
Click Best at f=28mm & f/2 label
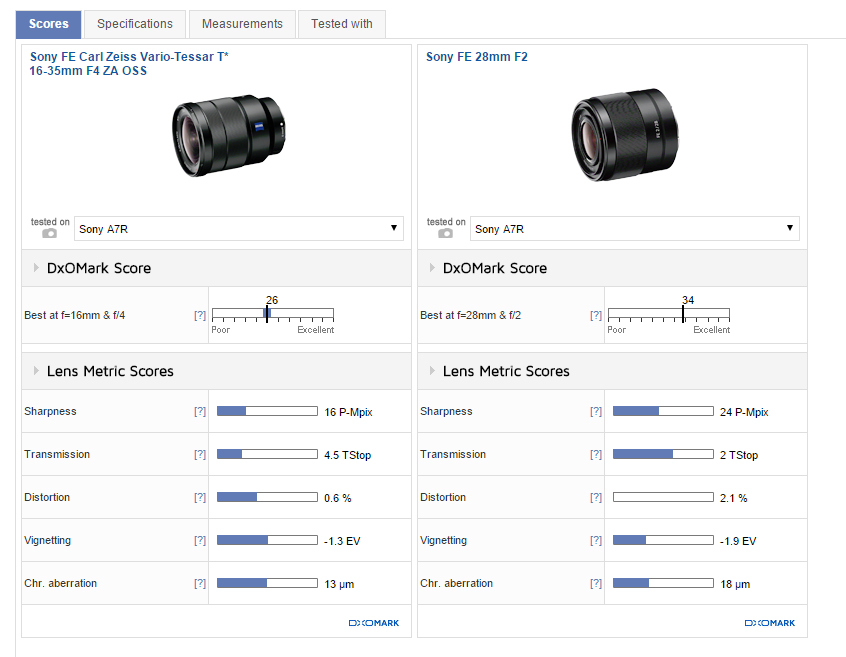470,315
